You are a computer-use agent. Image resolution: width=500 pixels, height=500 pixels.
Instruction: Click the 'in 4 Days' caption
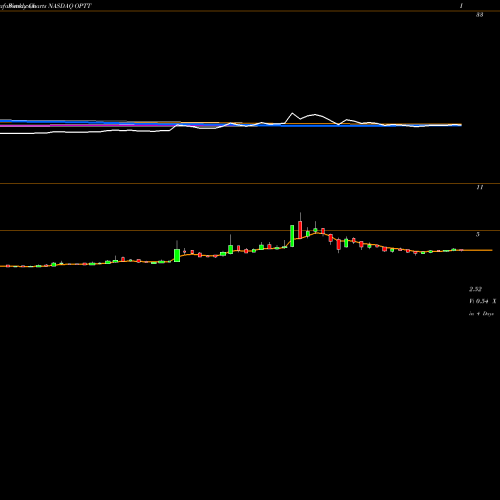(x=481, y=314)
